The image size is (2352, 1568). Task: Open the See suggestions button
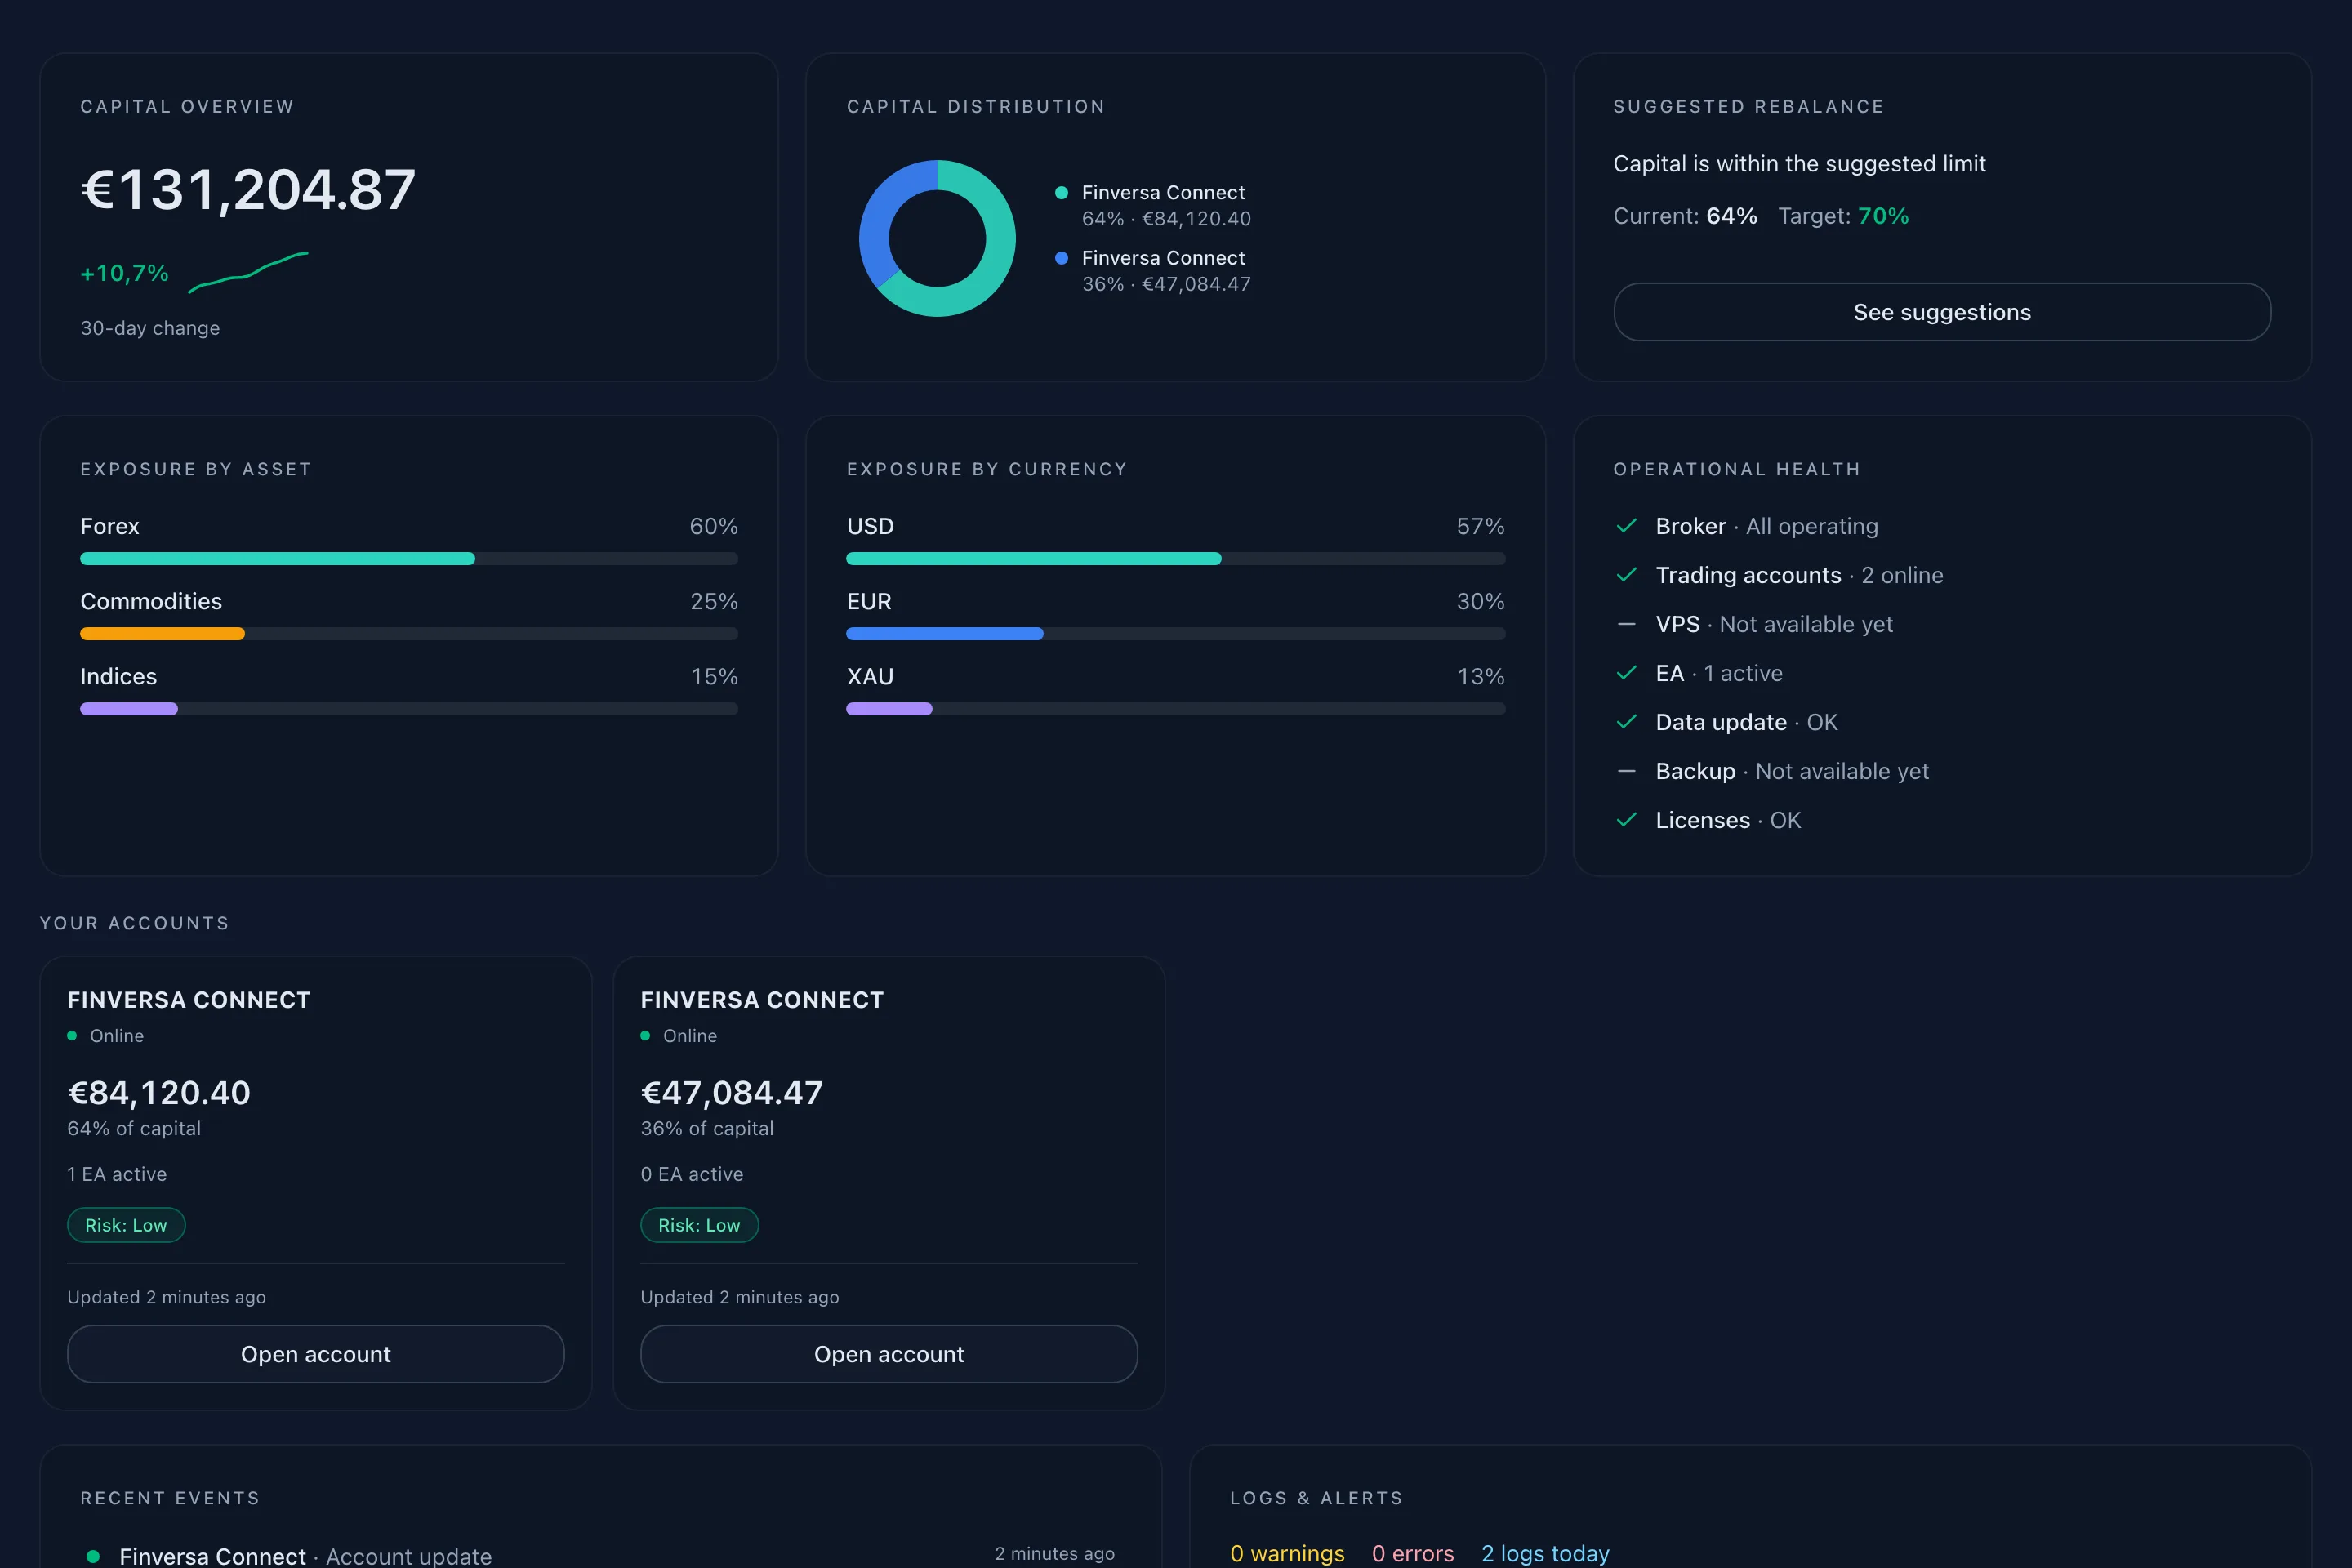click(x=1941, y=312)
